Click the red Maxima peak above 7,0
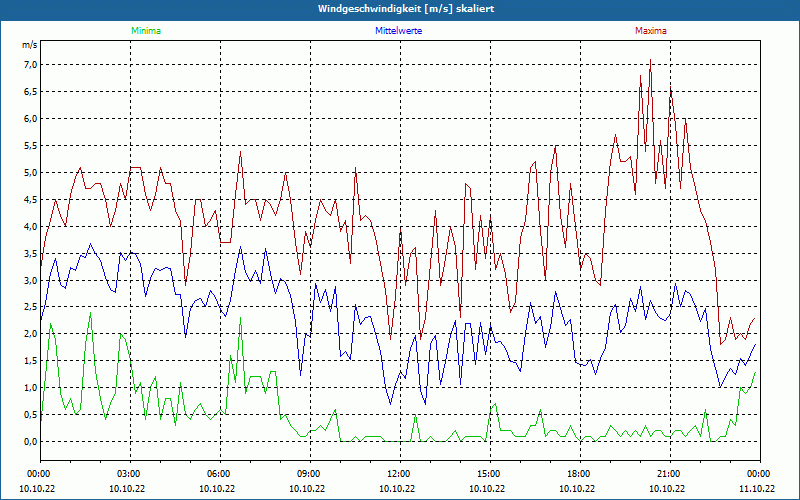This screenshot has height=500, width=800. coord(650,60)
